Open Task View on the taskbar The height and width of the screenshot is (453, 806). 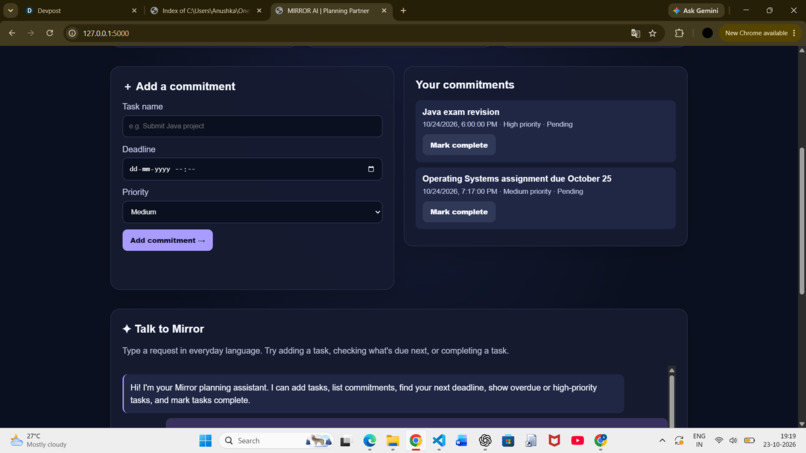[345, 441]
